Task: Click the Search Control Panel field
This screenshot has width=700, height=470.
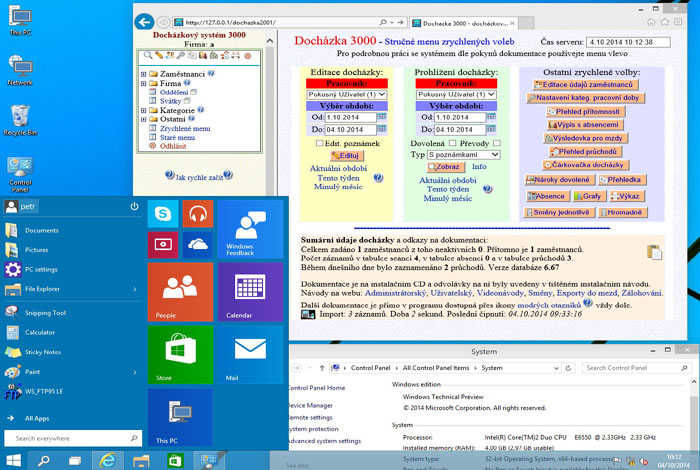Action: click(x=636, y=368)
